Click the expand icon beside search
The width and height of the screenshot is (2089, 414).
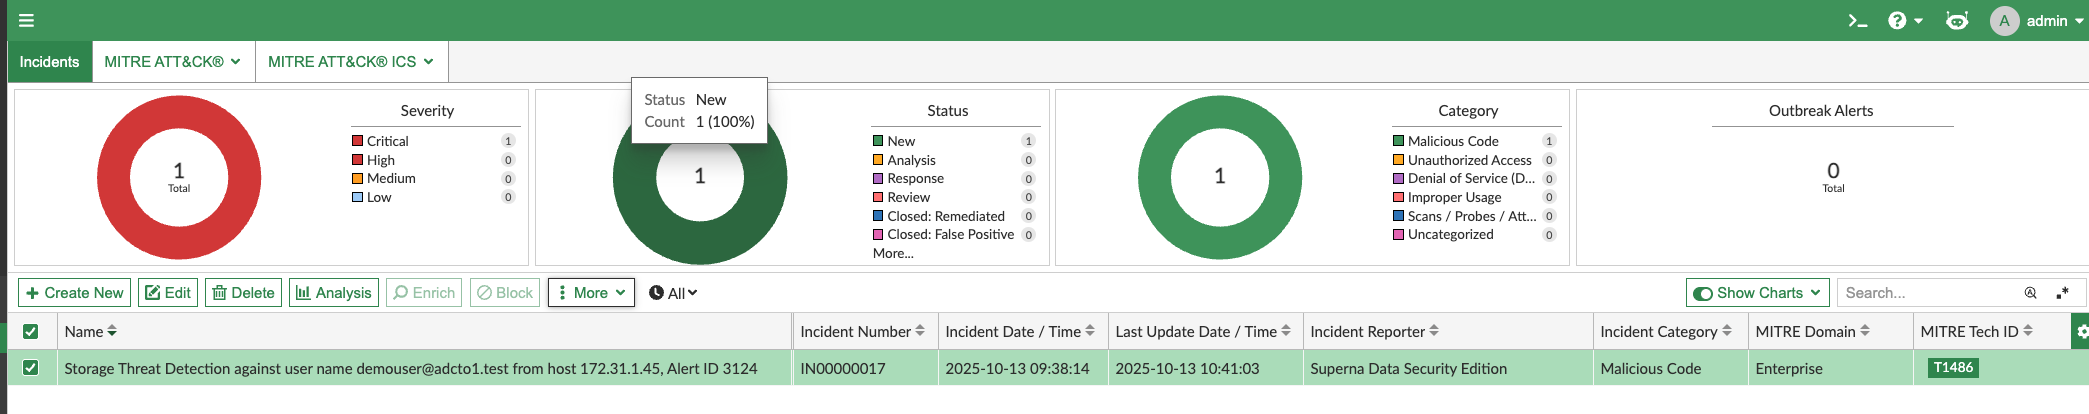click(x=2062, y=293)
